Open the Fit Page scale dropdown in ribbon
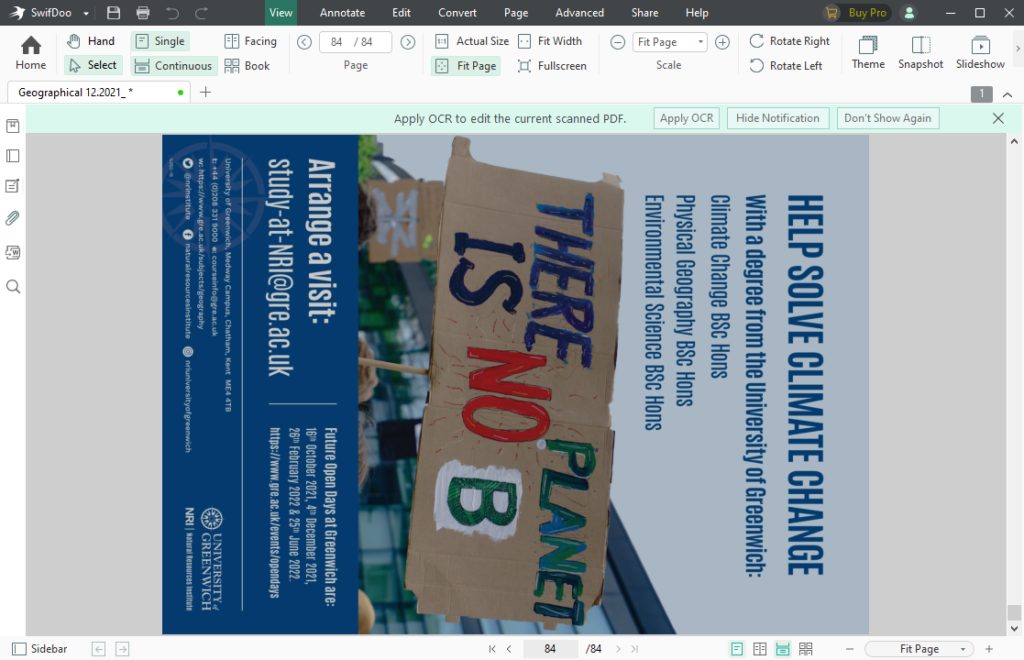 point(670,42)
